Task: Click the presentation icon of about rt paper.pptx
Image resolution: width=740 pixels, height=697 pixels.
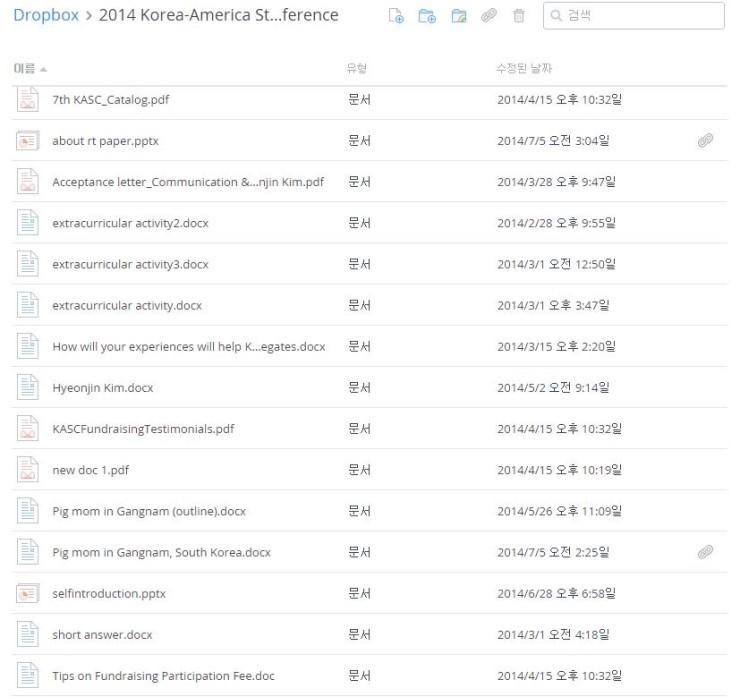Action: [x=27, y=141]
